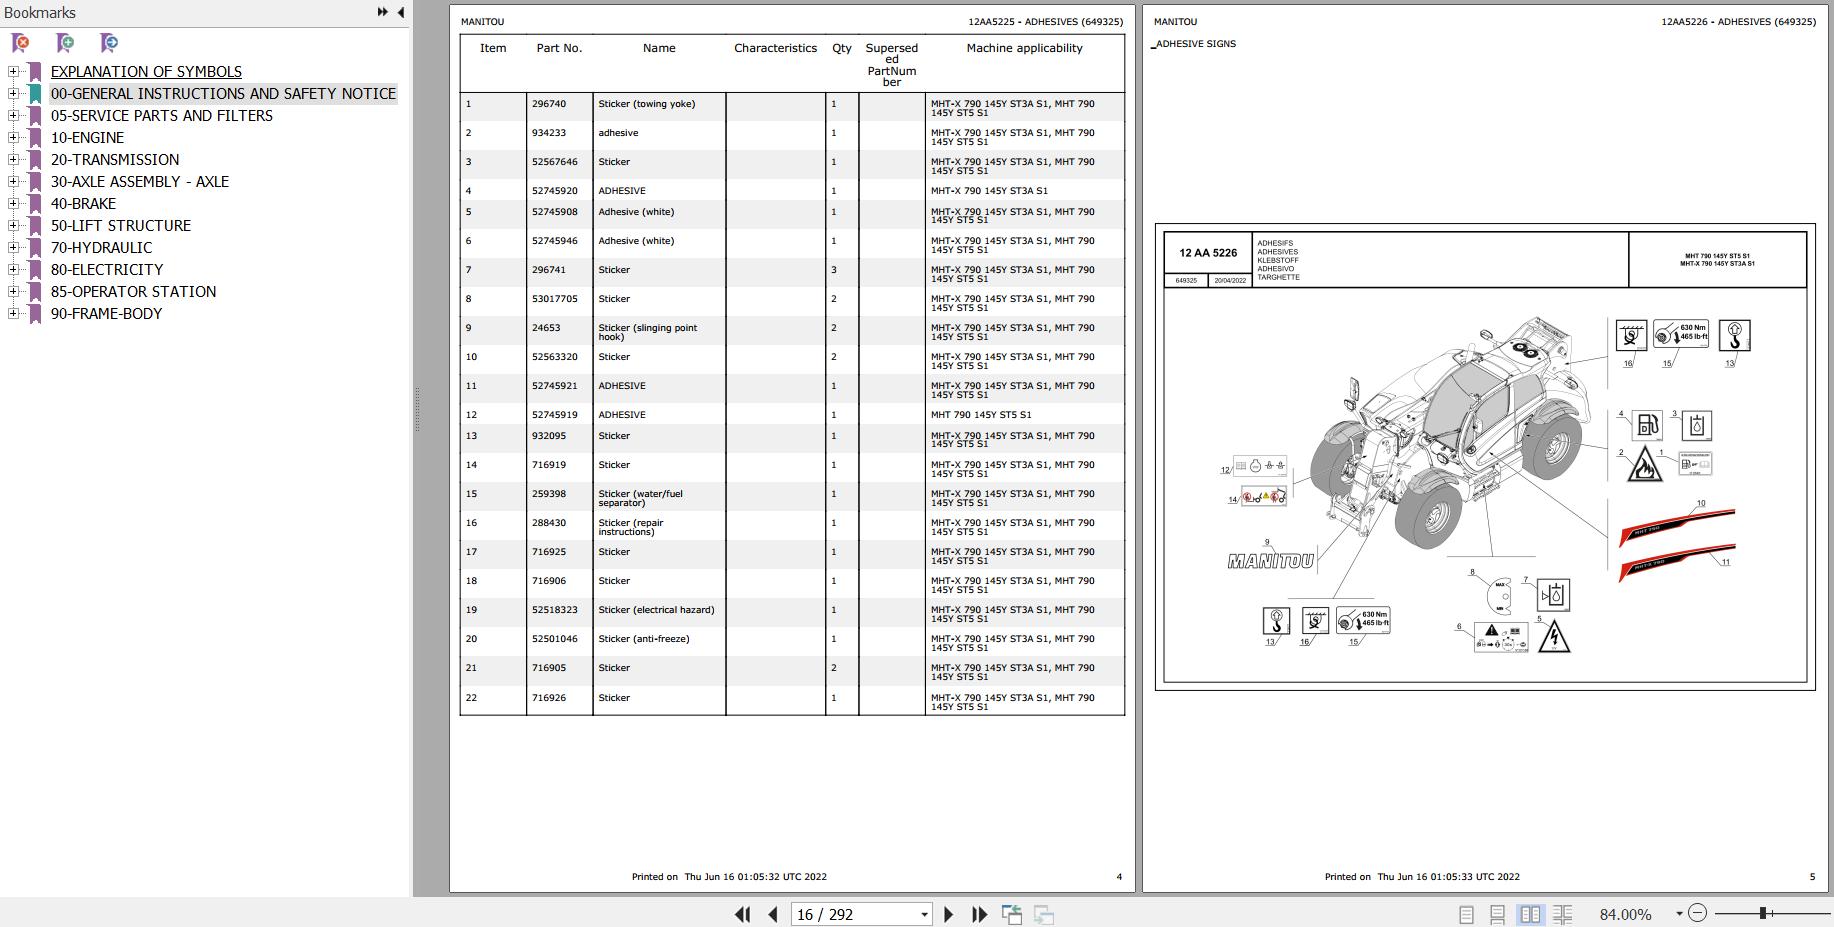Click the 84.00% zoom value

[1626, 914]
